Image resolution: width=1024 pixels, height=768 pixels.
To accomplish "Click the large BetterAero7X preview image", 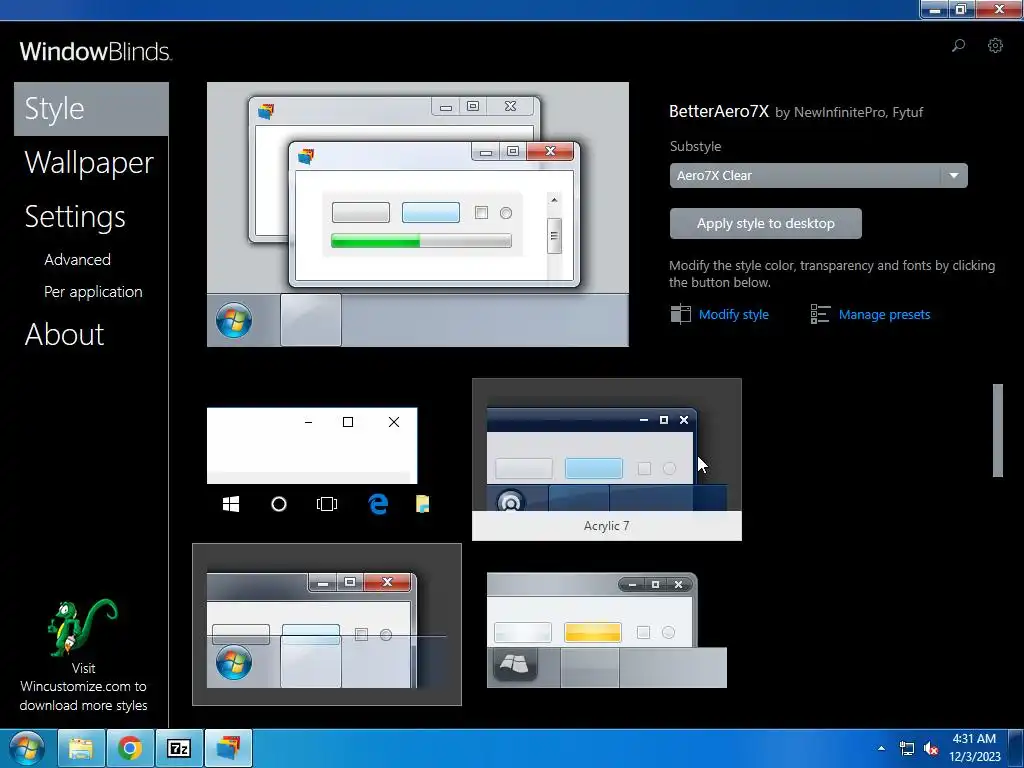I will point(418,214).
